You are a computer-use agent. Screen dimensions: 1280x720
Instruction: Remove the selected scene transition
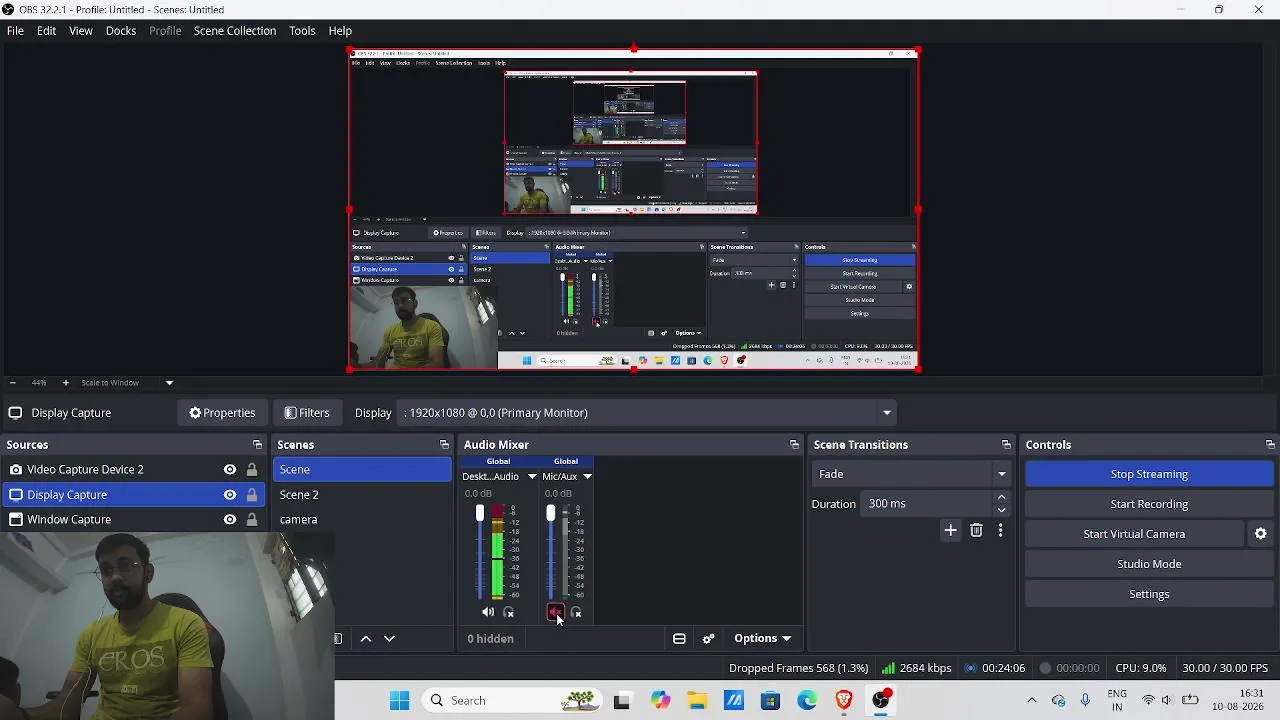[x=976, y=530]
